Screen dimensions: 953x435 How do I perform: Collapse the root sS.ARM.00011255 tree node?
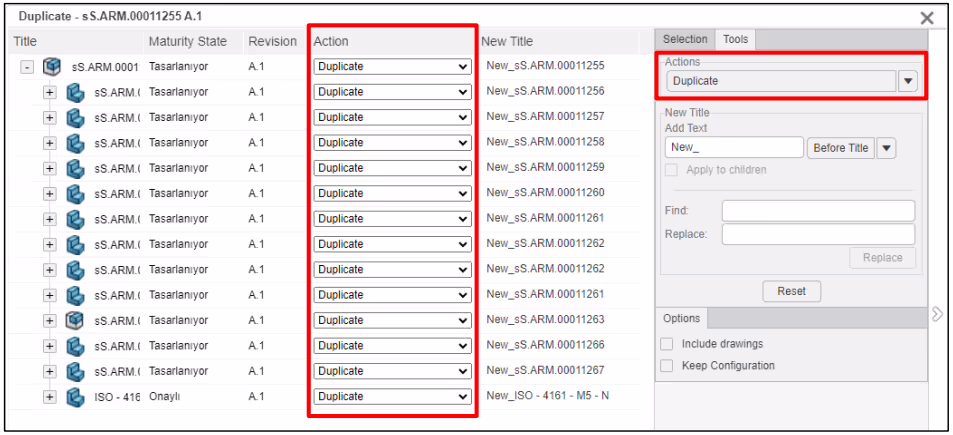[27, 67]
